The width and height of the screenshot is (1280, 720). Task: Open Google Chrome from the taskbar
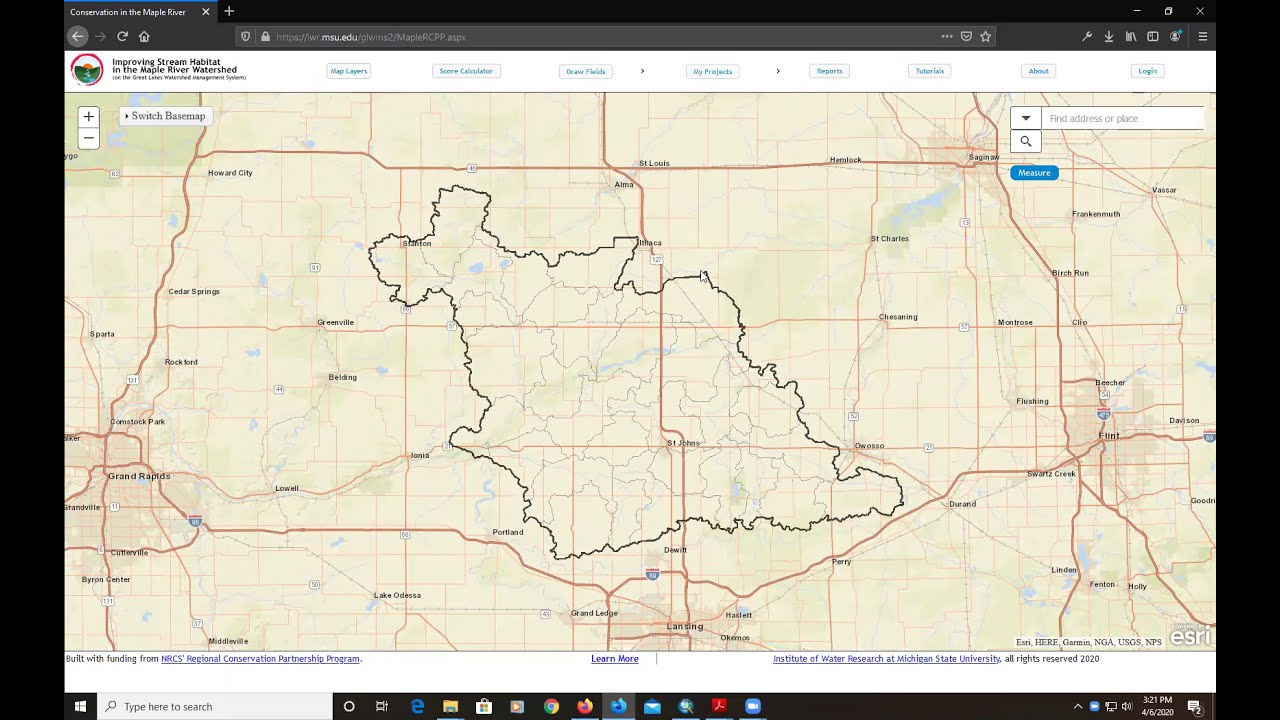click(x=551, y=706)
